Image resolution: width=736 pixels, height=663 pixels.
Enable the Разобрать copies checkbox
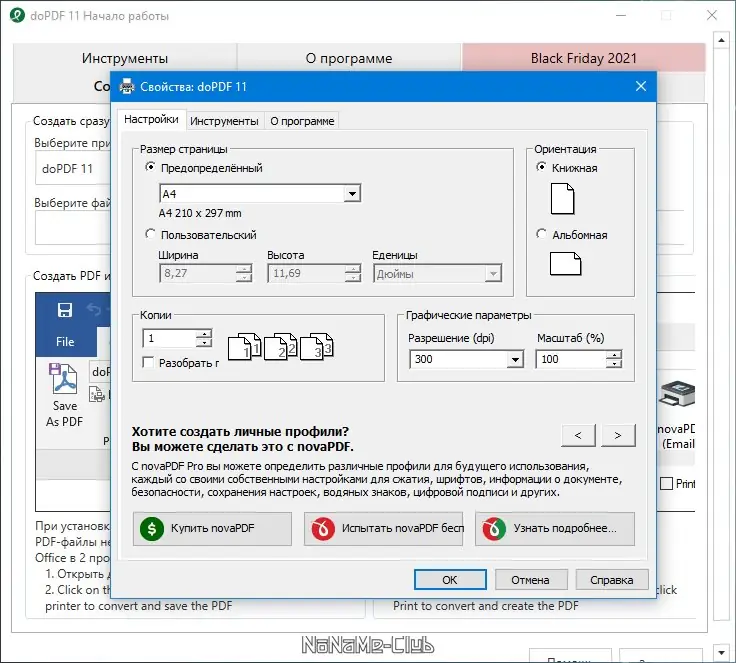pyautogui.click(x=148, y=362)
